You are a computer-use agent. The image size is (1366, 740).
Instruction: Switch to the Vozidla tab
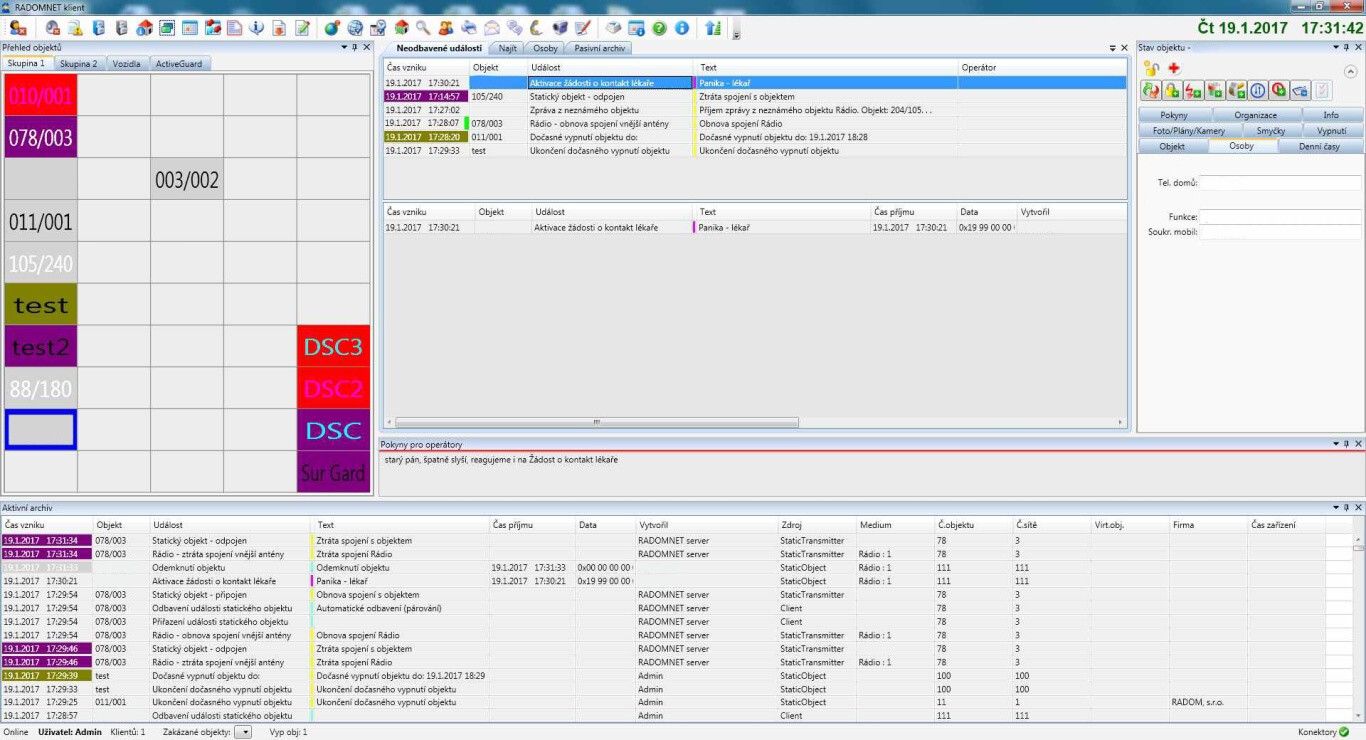[126, 64]
